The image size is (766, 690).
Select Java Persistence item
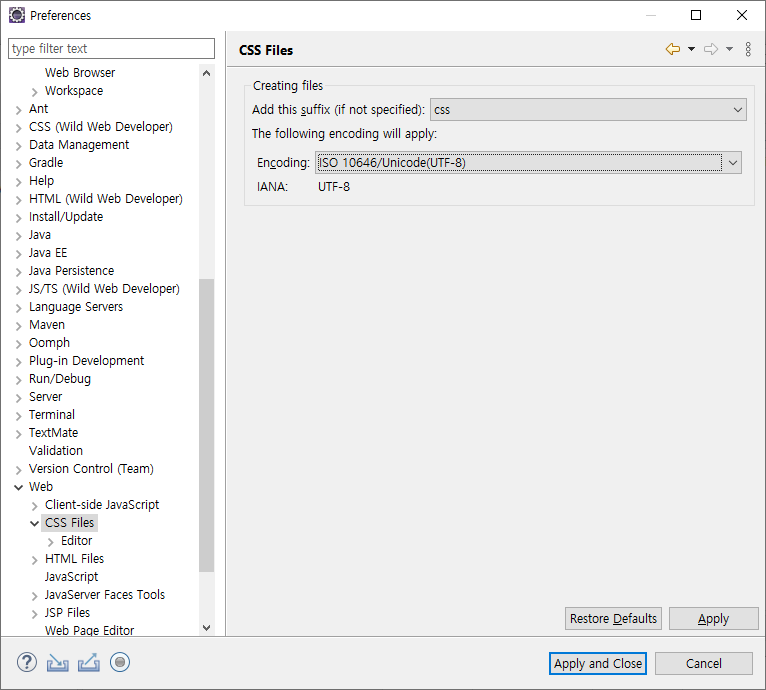(71, 271)
